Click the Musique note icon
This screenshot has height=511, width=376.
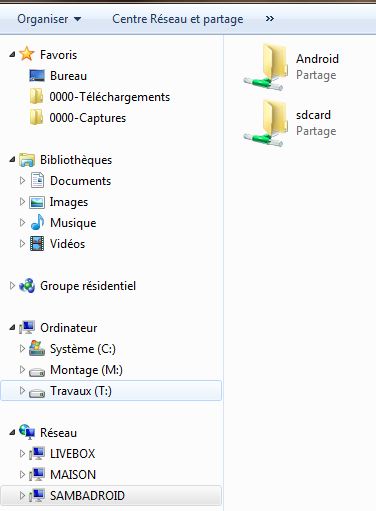pyautogui.click(x=37, y=223)
